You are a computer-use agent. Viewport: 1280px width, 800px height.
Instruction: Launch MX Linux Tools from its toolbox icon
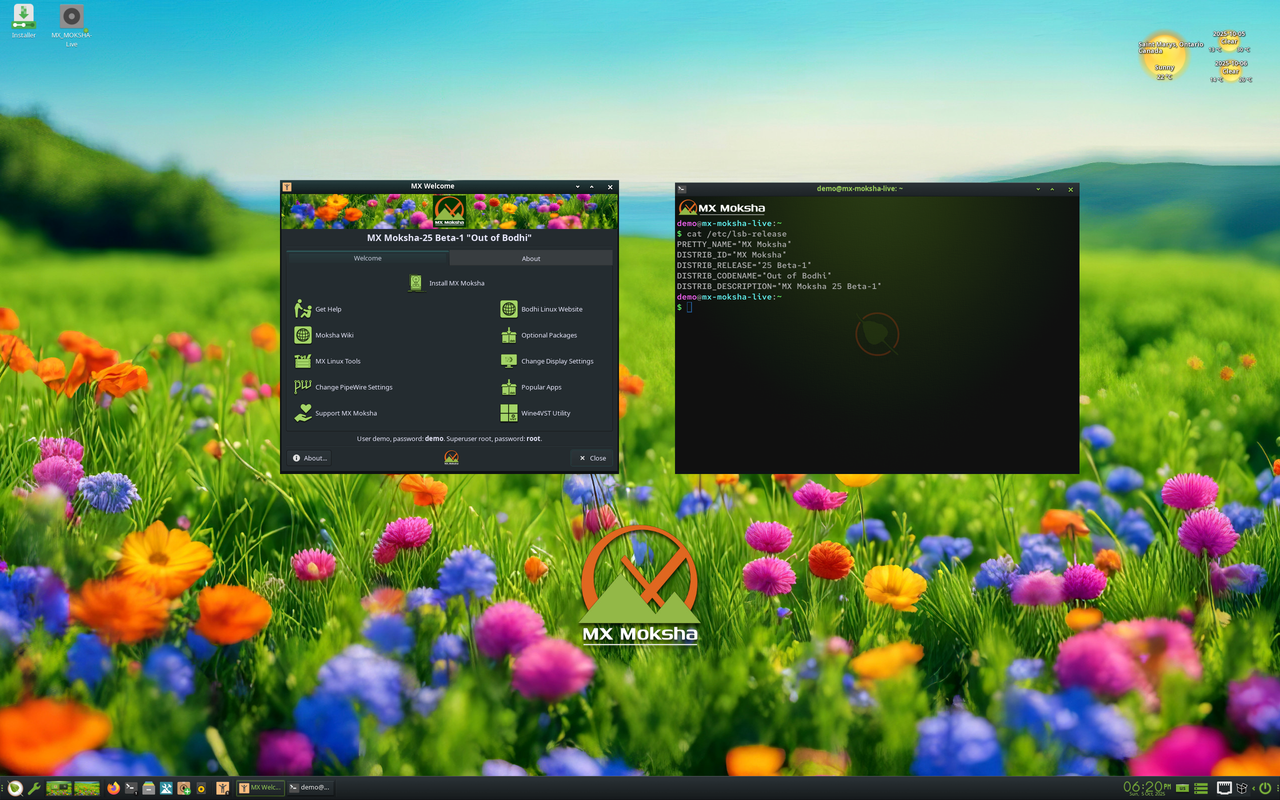(302, 360)
